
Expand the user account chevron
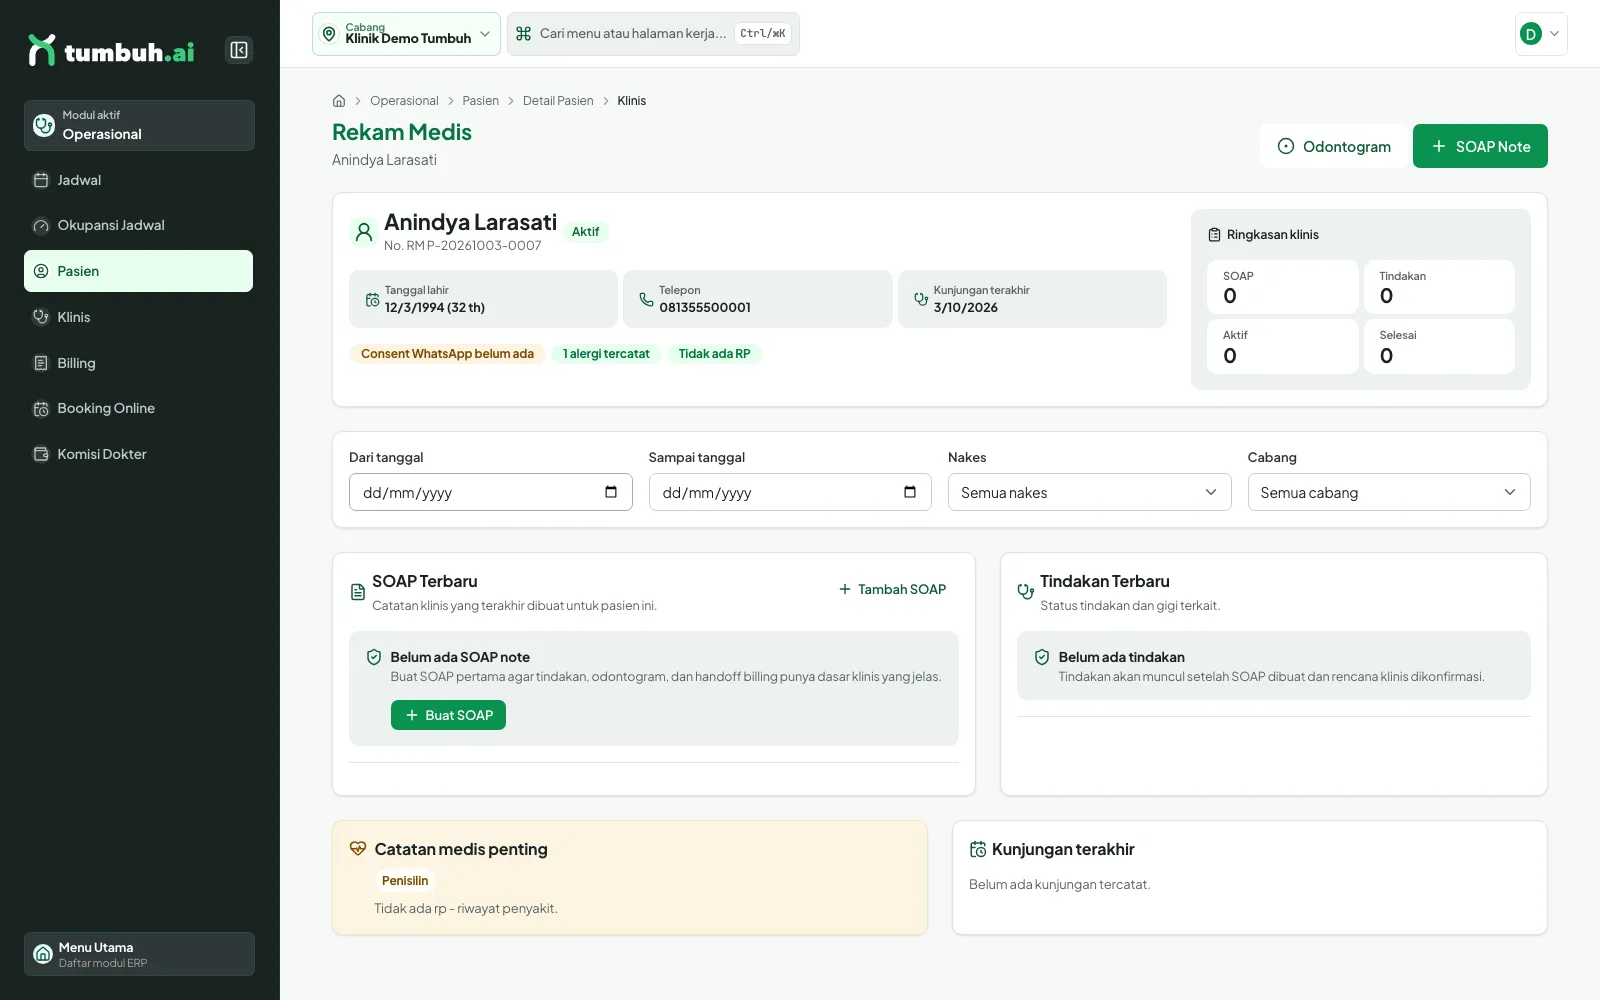[x=1554, y=34]
